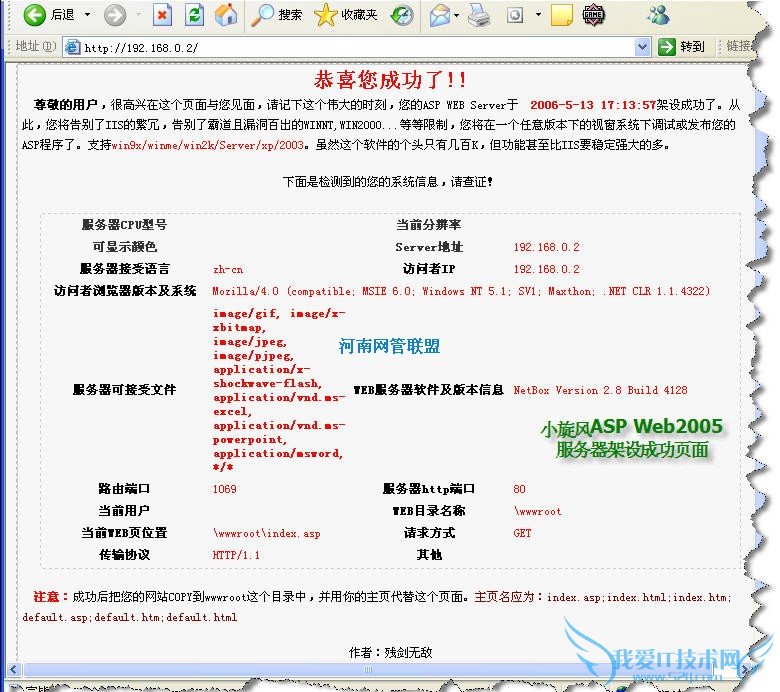Open the Messenger people icon
This screenshot has width=780, height=692.
coord(658,15)
